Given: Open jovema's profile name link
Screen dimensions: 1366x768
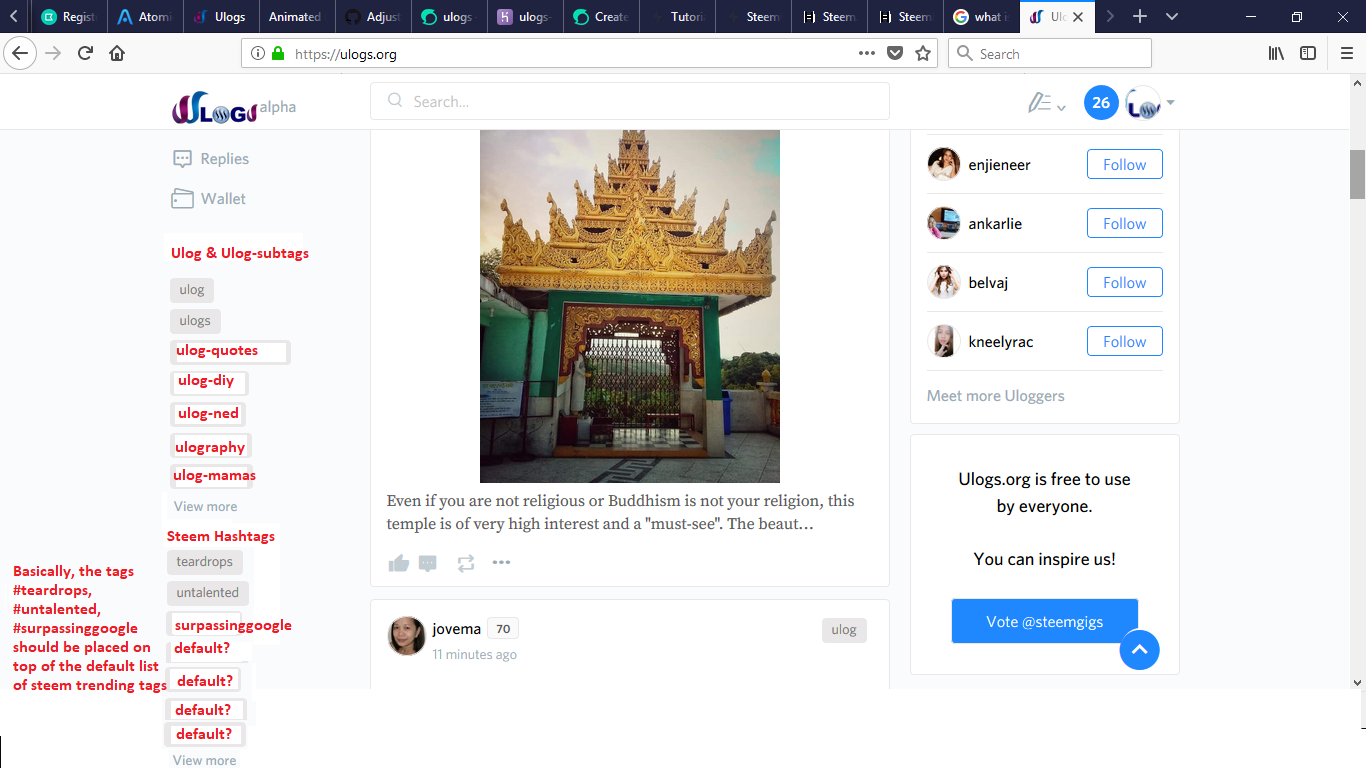Looking at the screenshot, I should (456, 629).
